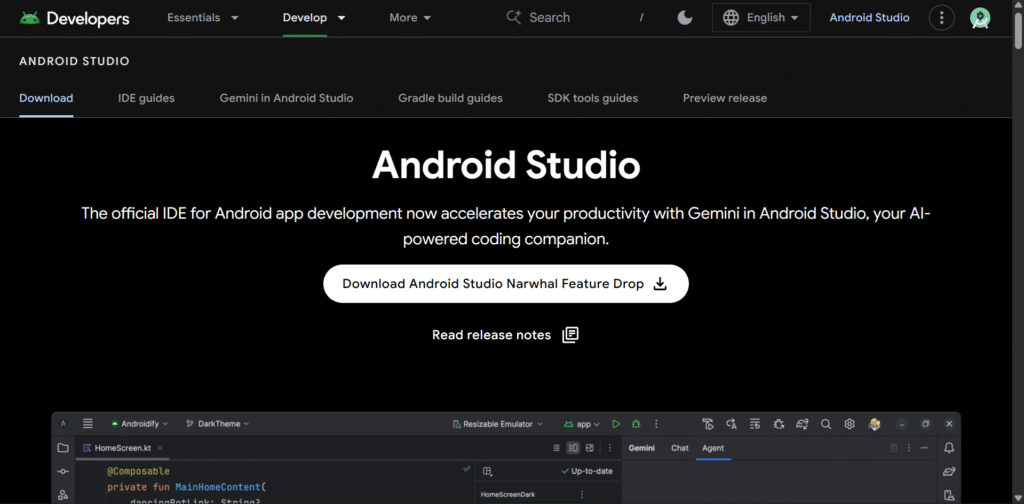
Task: Click the Android Studio logo in IDE toolbar
Action: (x=63, y=424)
